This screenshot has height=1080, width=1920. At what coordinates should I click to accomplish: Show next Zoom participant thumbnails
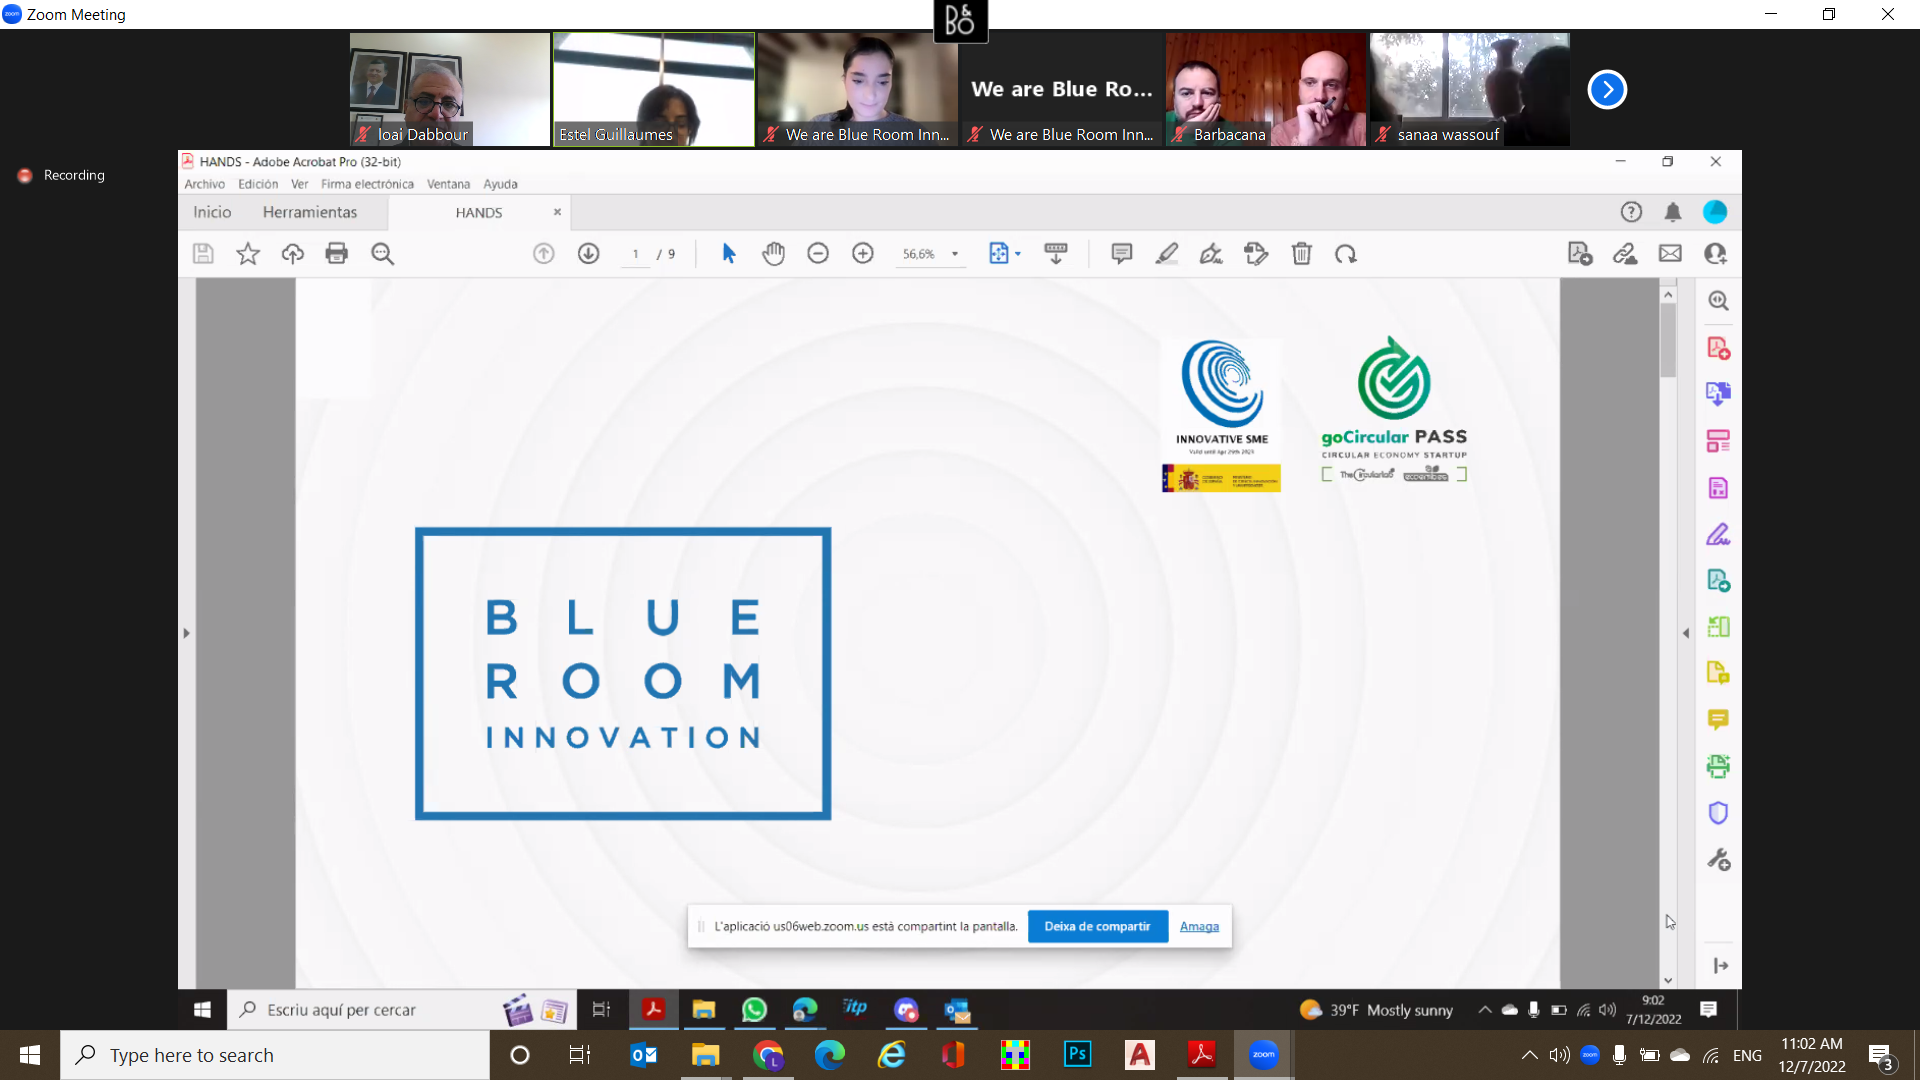pyautogui.click(x=1607, y=90)
